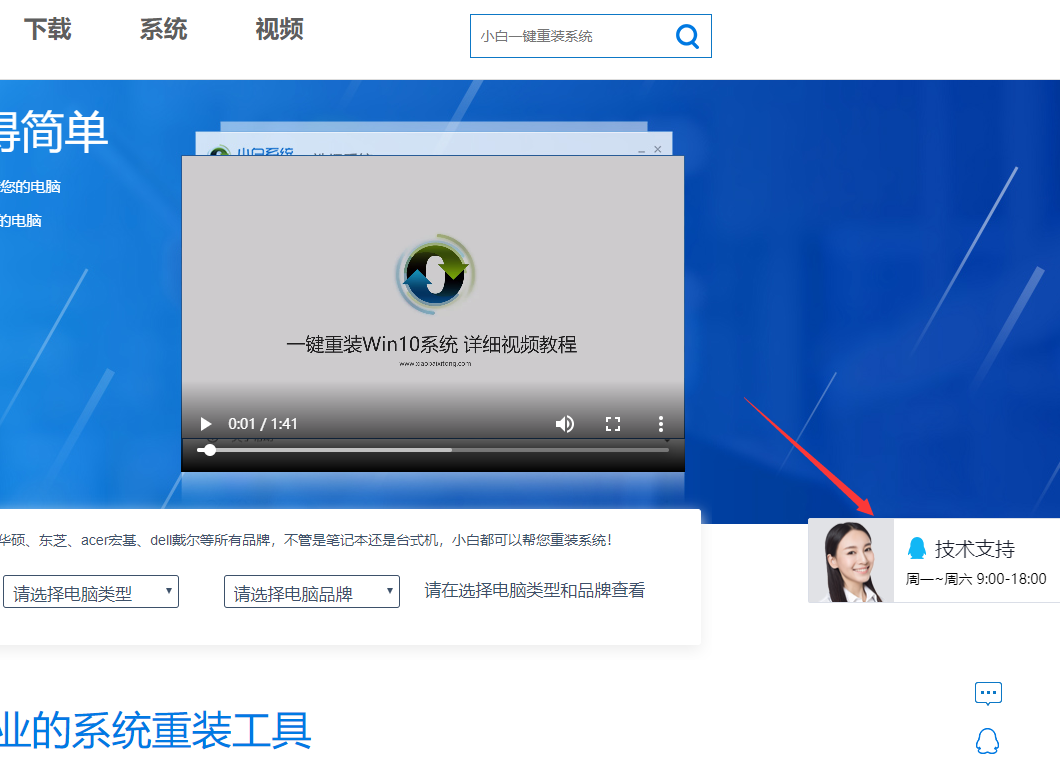Viewport: 1060px width, 758px height.
Task: Select the 系统 navigation item
Action: pyautogui.click(x=163, y=29)
